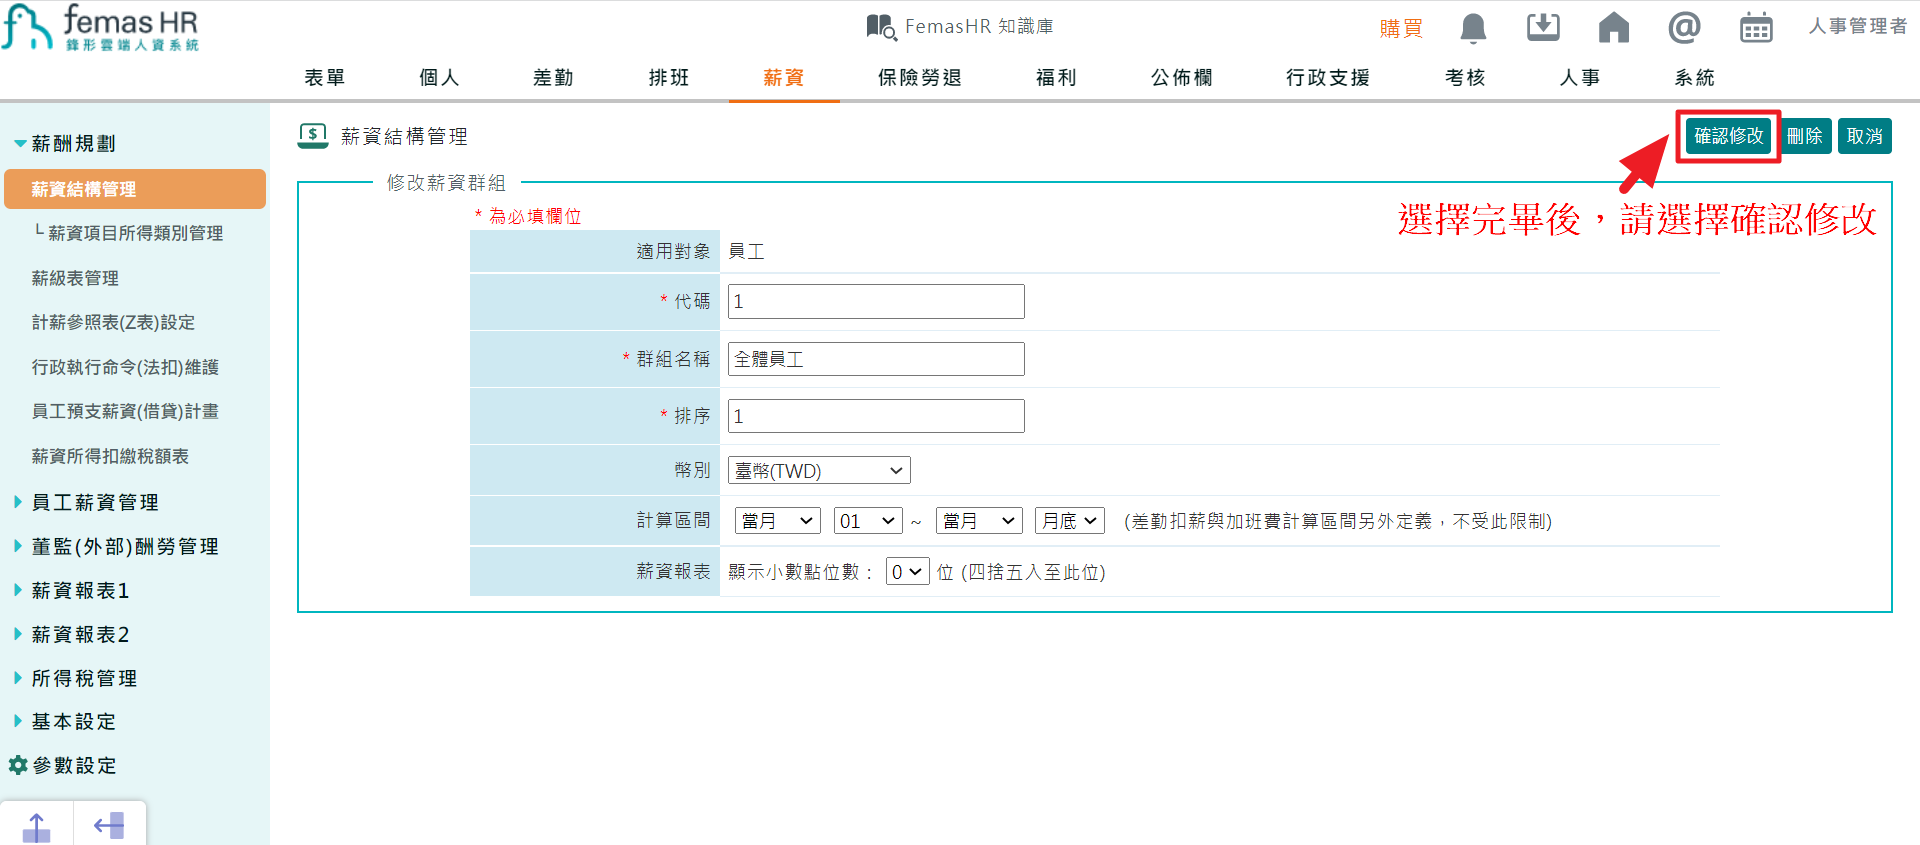Open the 表單 menu

point(325,78)
